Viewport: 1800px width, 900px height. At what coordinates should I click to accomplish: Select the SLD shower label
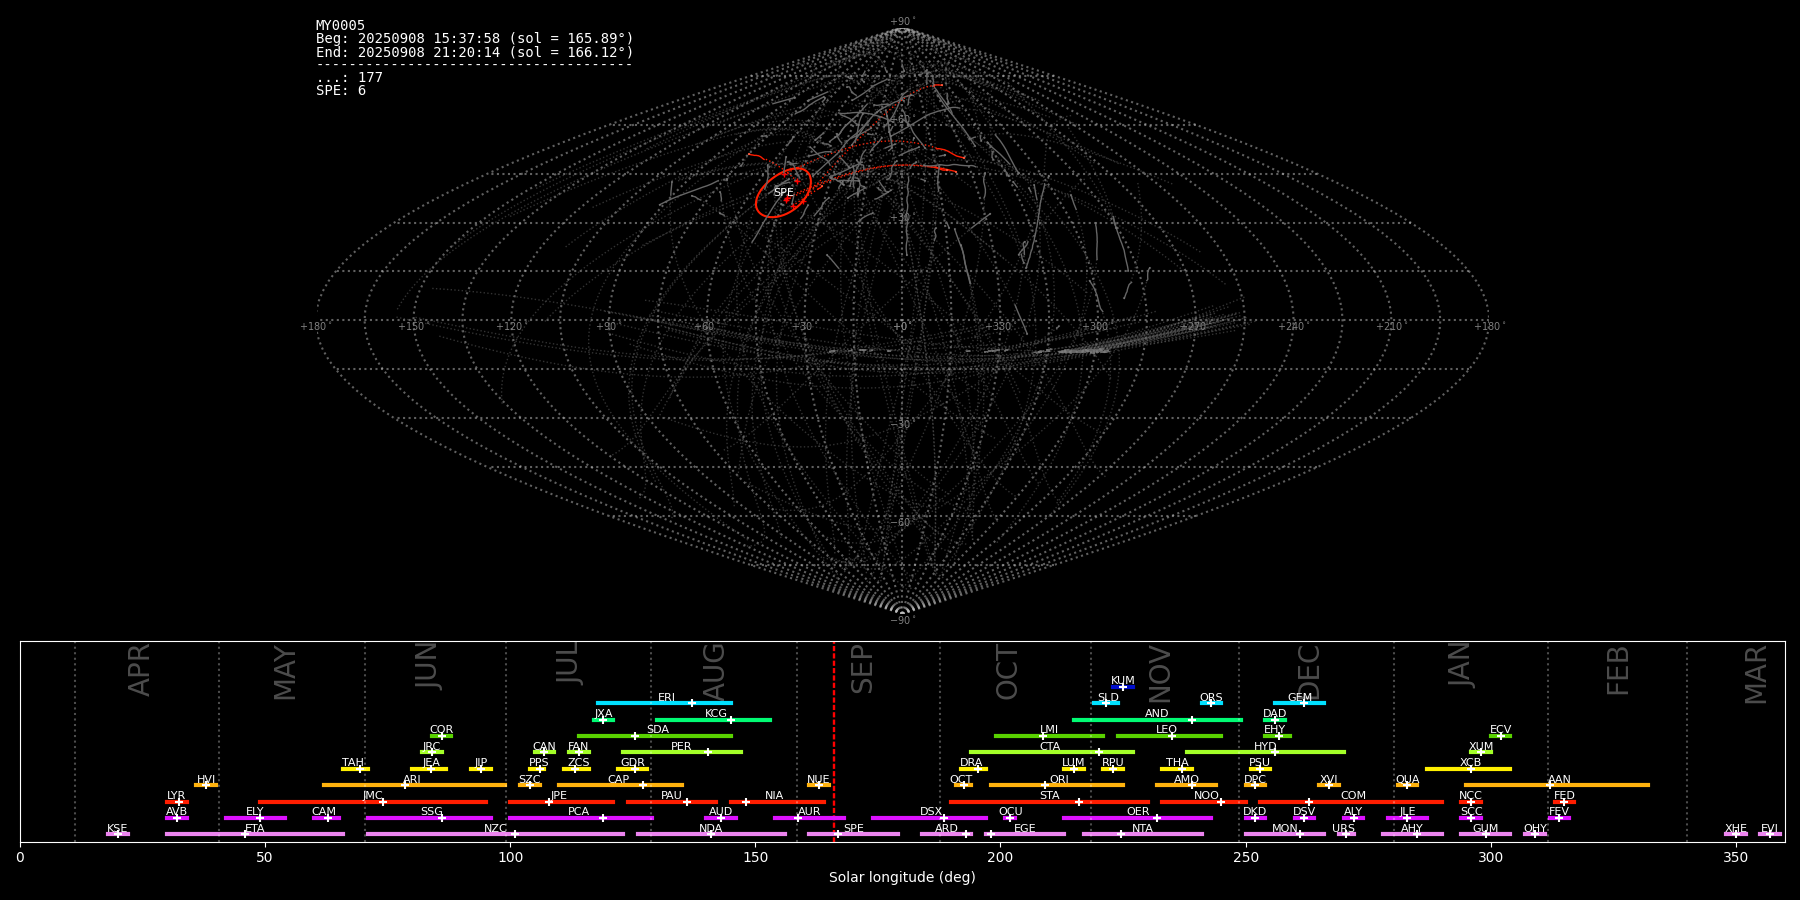point(1108,698)
